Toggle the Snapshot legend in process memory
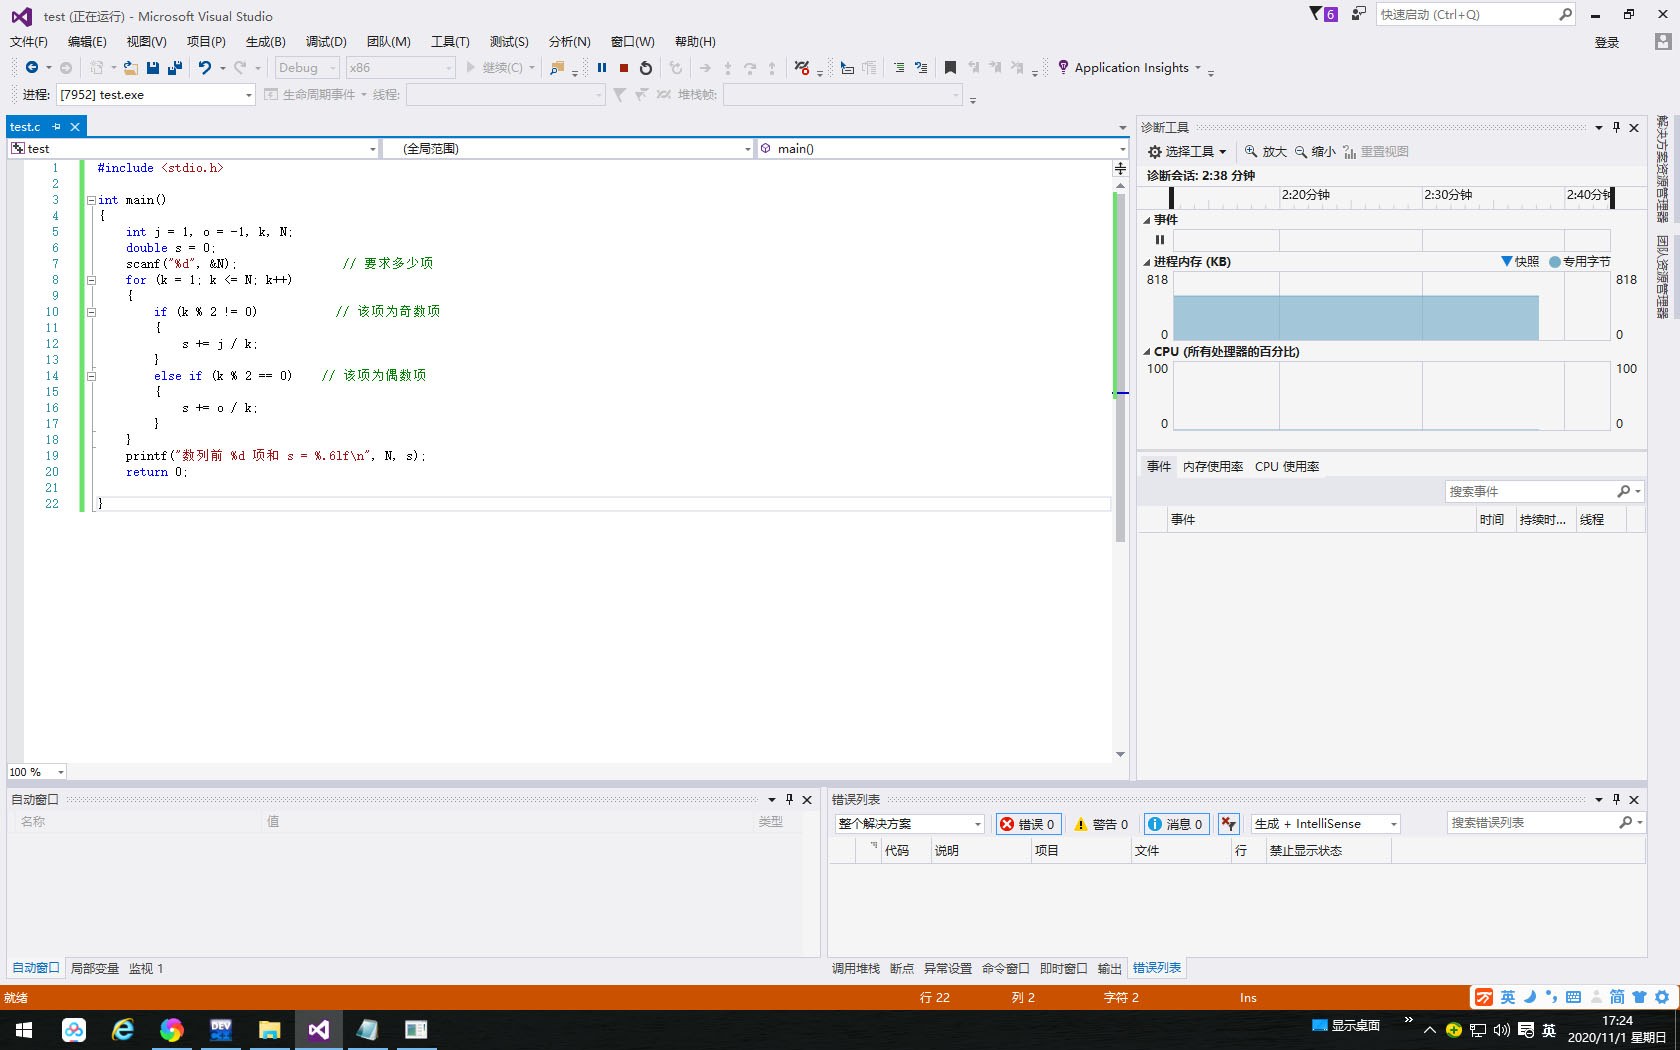 tap(1520, 261)
